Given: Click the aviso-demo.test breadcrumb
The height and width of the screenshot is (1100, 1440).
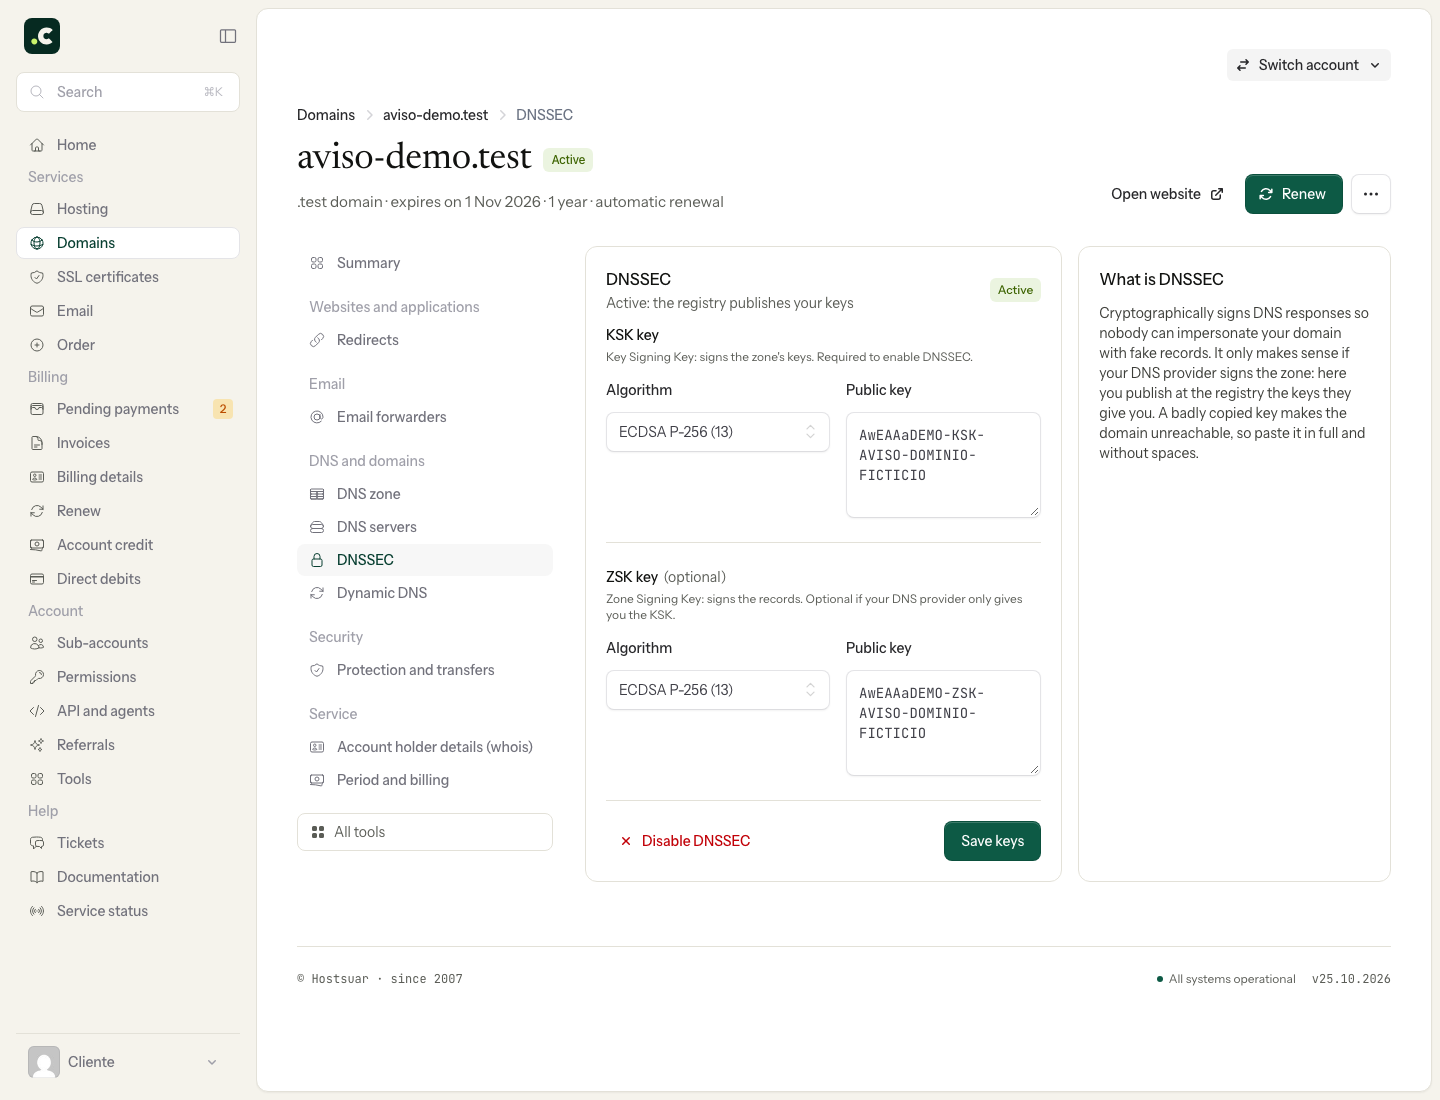Looking at the screenshot, I should (435, 115).
